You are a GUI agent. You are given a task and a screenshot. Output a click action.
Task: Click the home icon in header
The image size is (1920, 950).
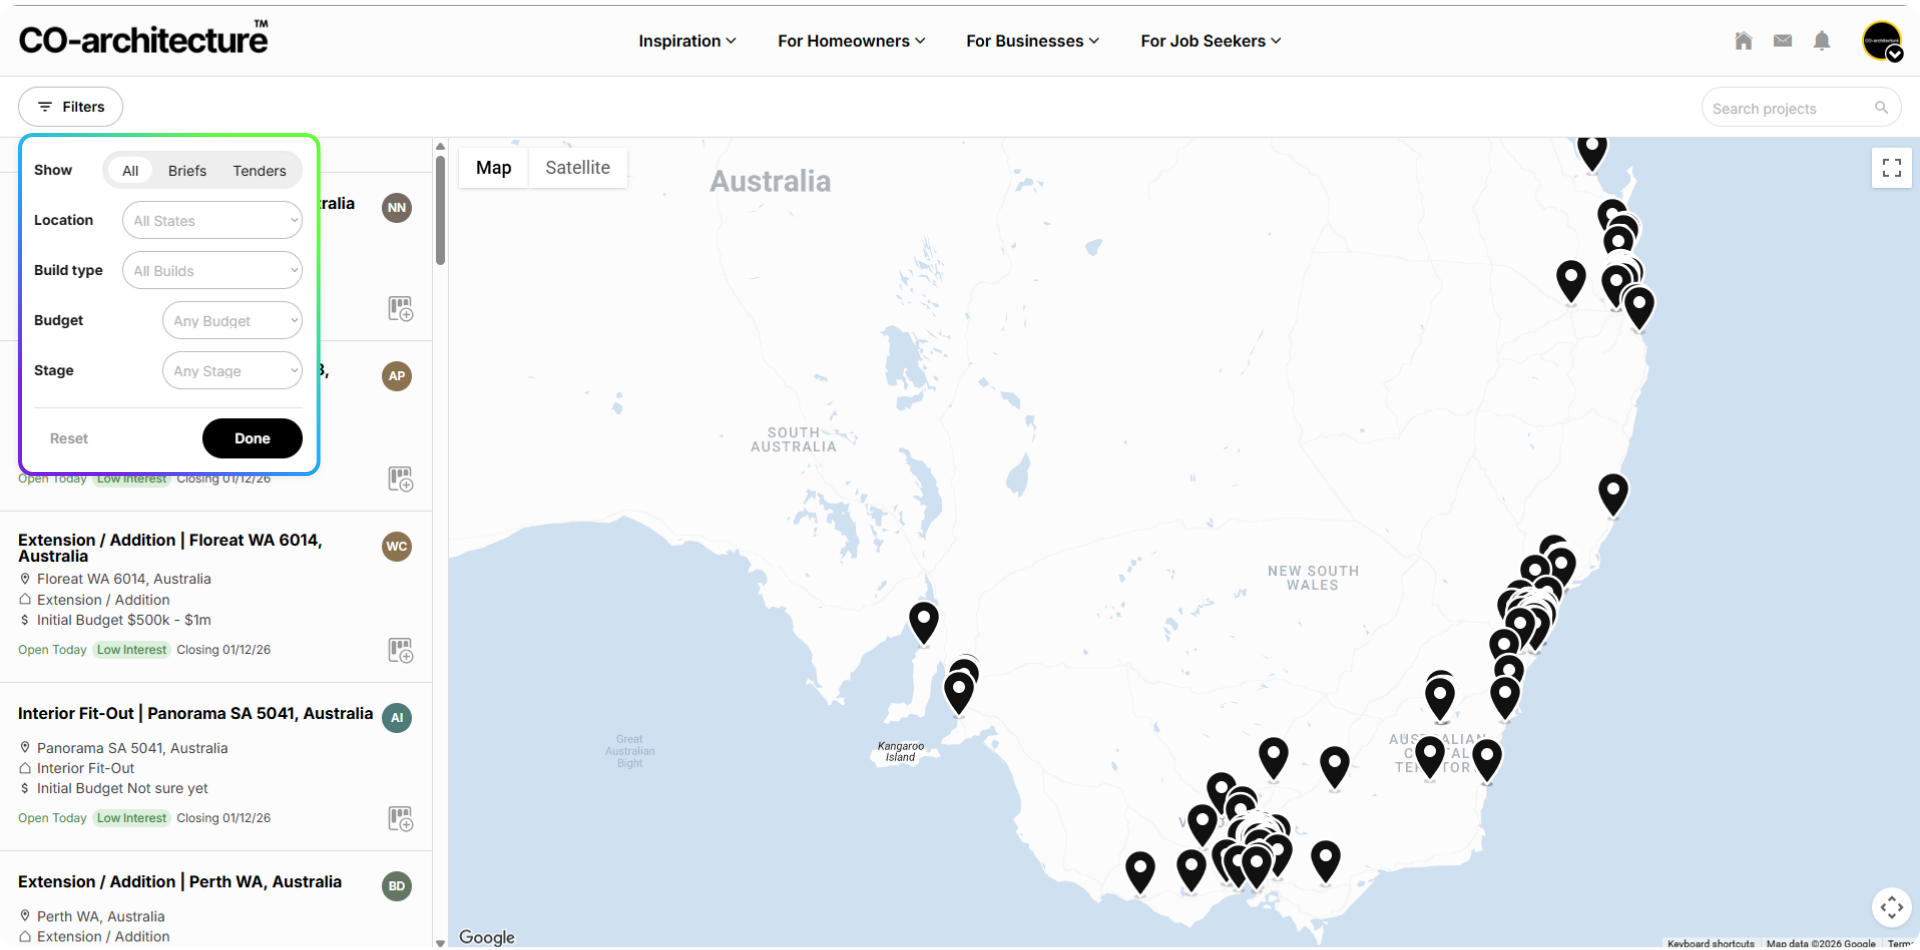point(1743,41)
